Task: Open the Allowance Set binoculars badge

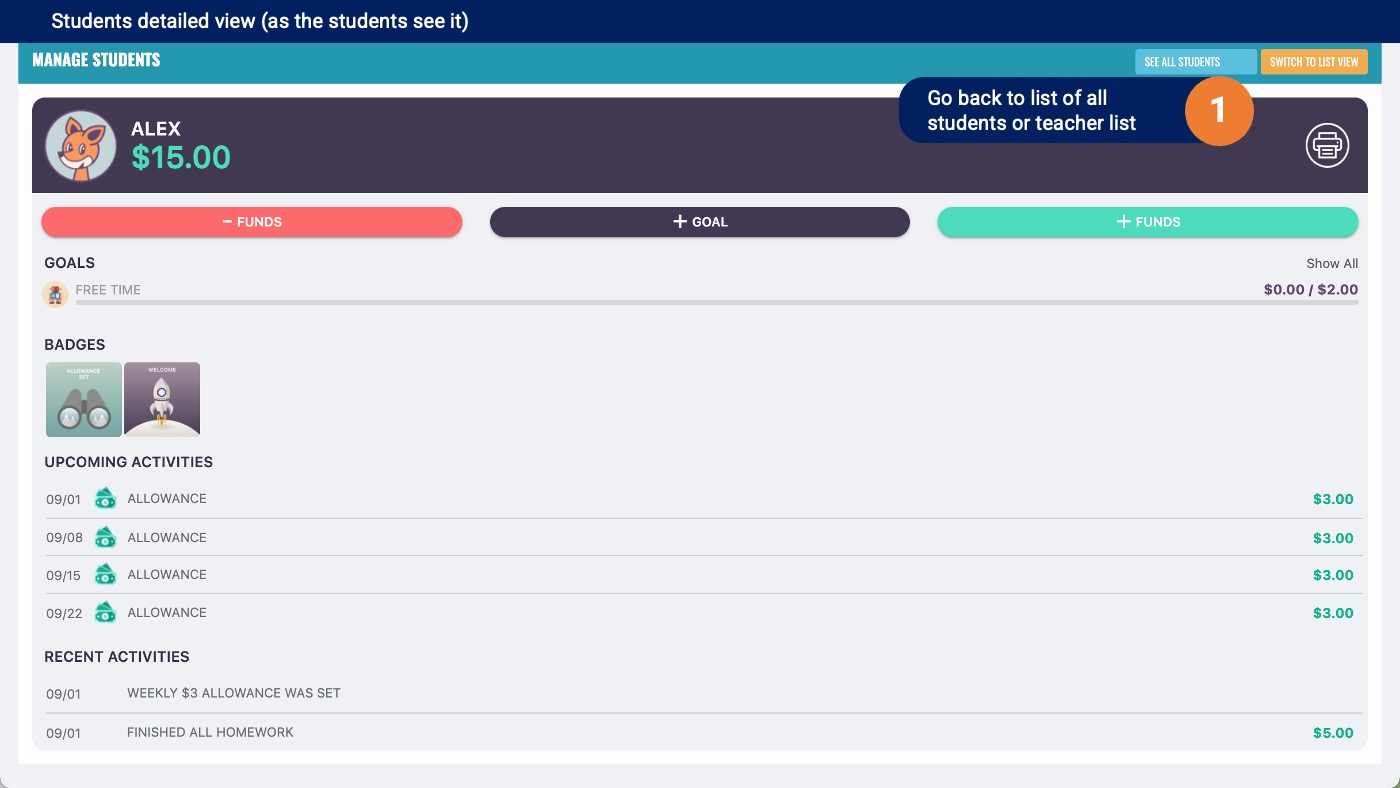Action: (84, 399)
